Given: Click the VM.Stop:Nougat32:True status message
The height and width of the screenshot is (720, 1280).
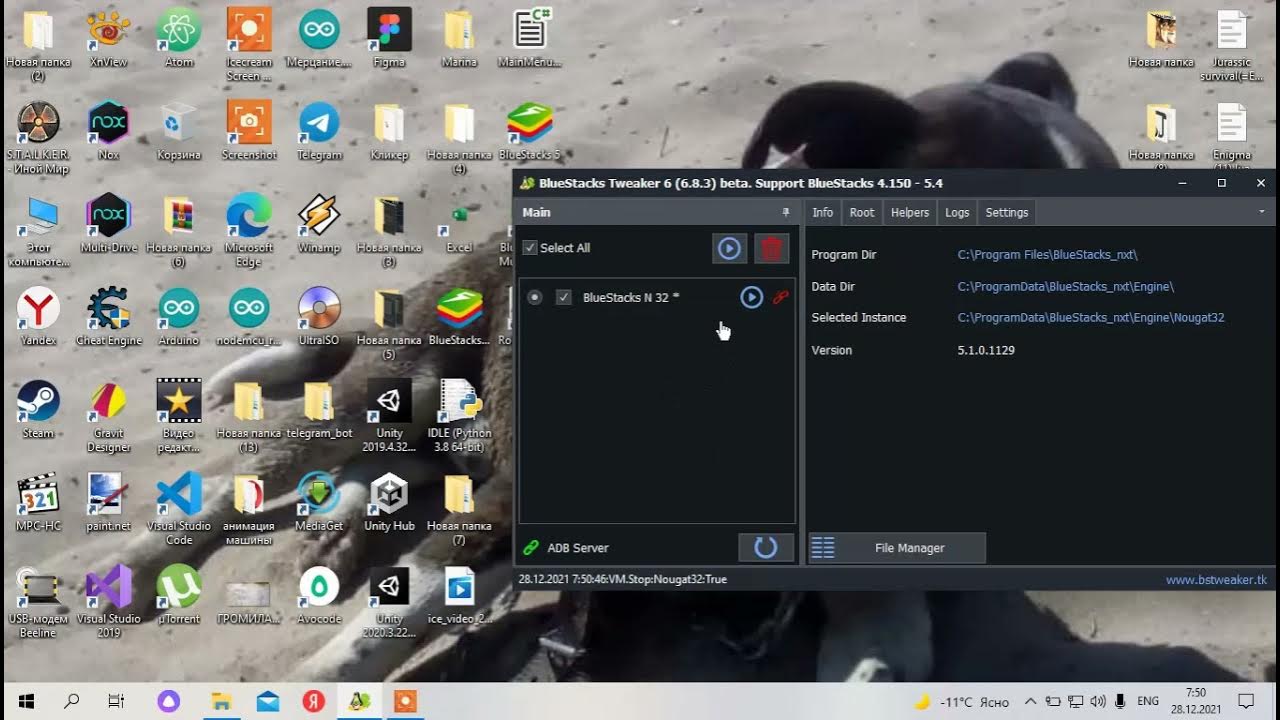Looking at the screenshot, I should [x=622, y=579].
